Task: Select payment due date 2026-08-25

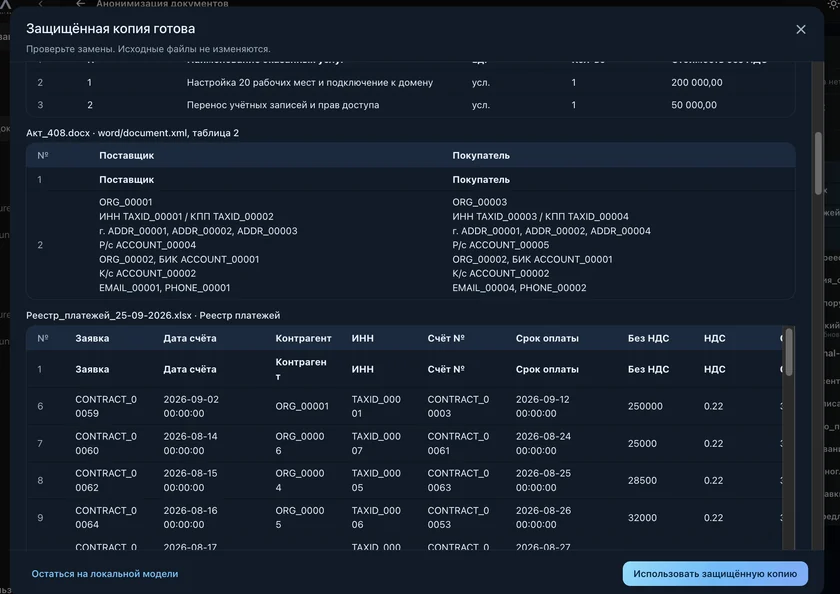Action: (543, 480)
